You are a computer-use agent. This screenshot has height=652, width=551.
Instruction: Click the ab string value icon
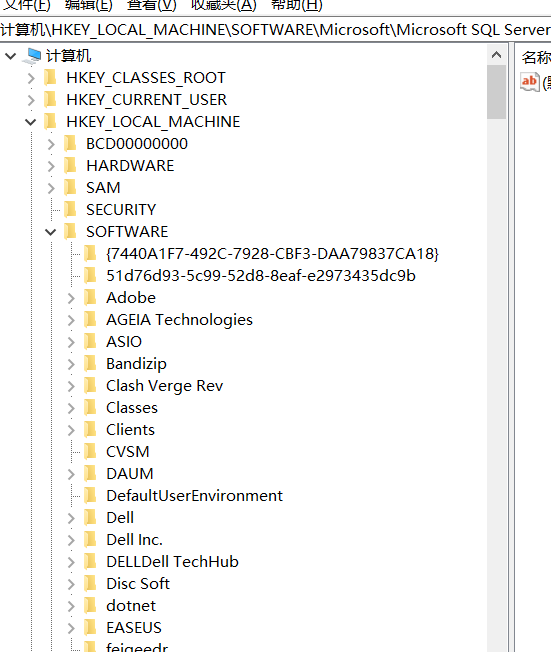coord(530,82)
